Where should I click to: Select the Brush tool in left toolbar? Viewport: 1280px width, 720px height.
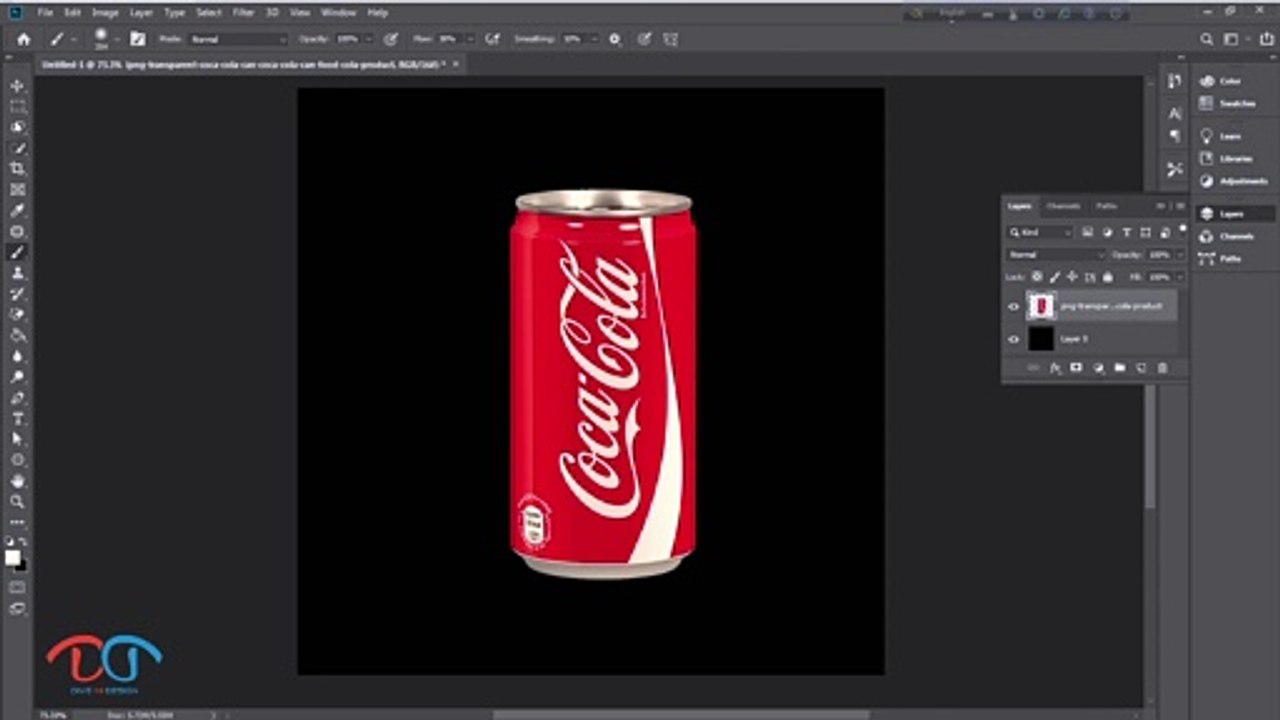pos(18,252)
